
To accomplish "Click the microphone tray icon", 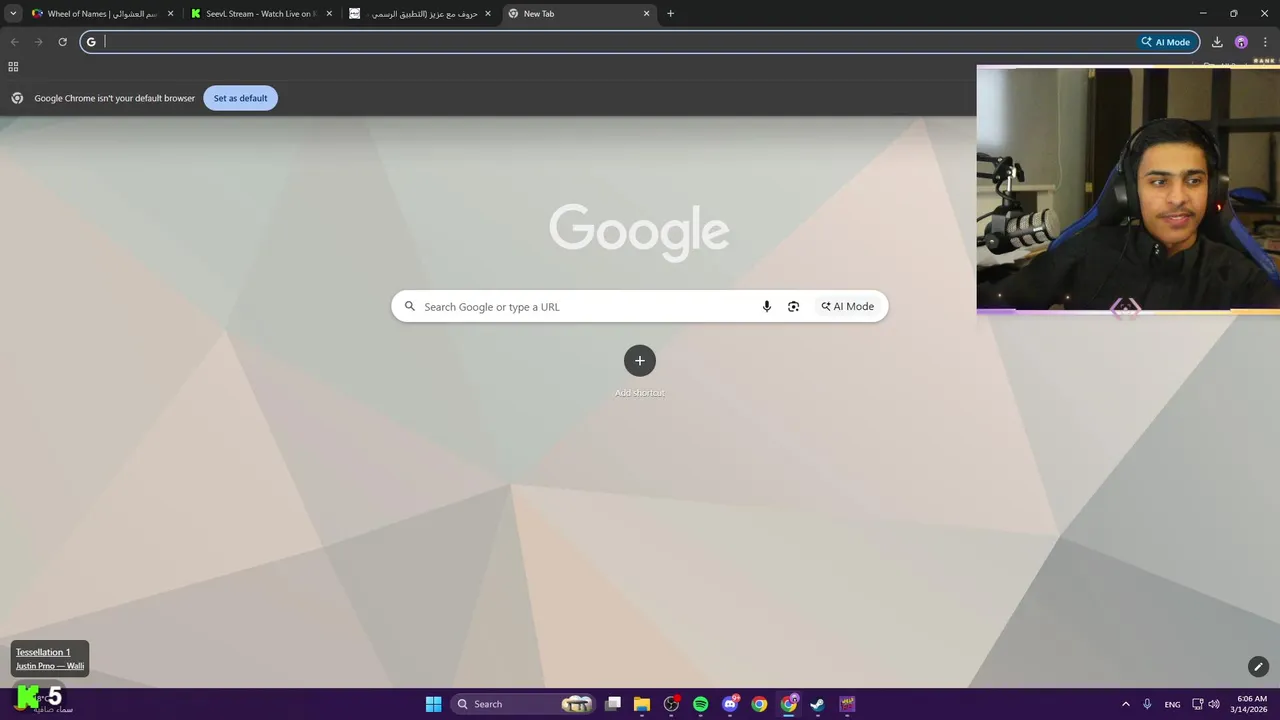I will pyautogui.click(x=1147, y=704).
